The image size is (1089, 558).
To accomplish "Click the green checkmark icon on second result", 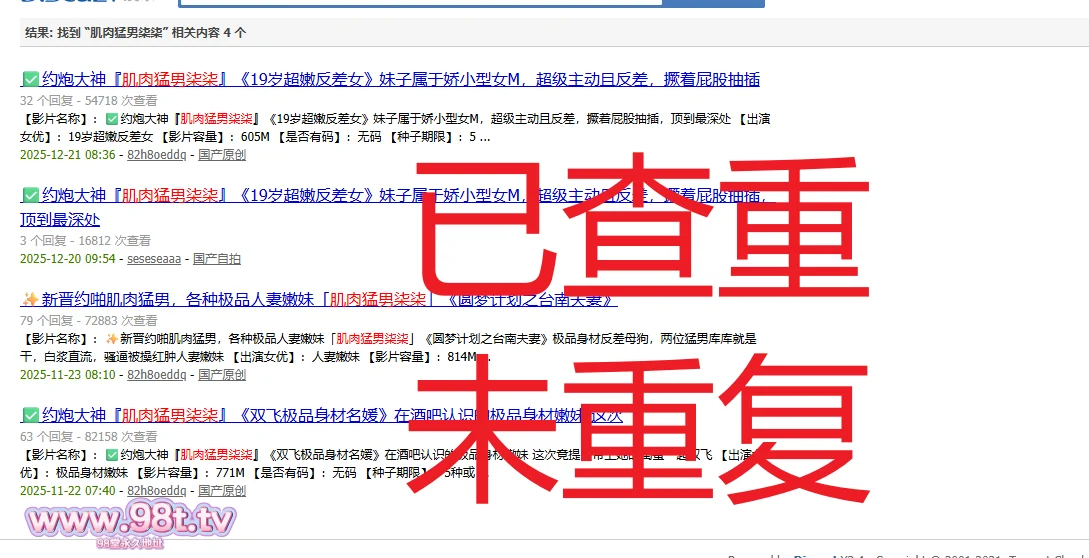I will click(x=30, y=196).
